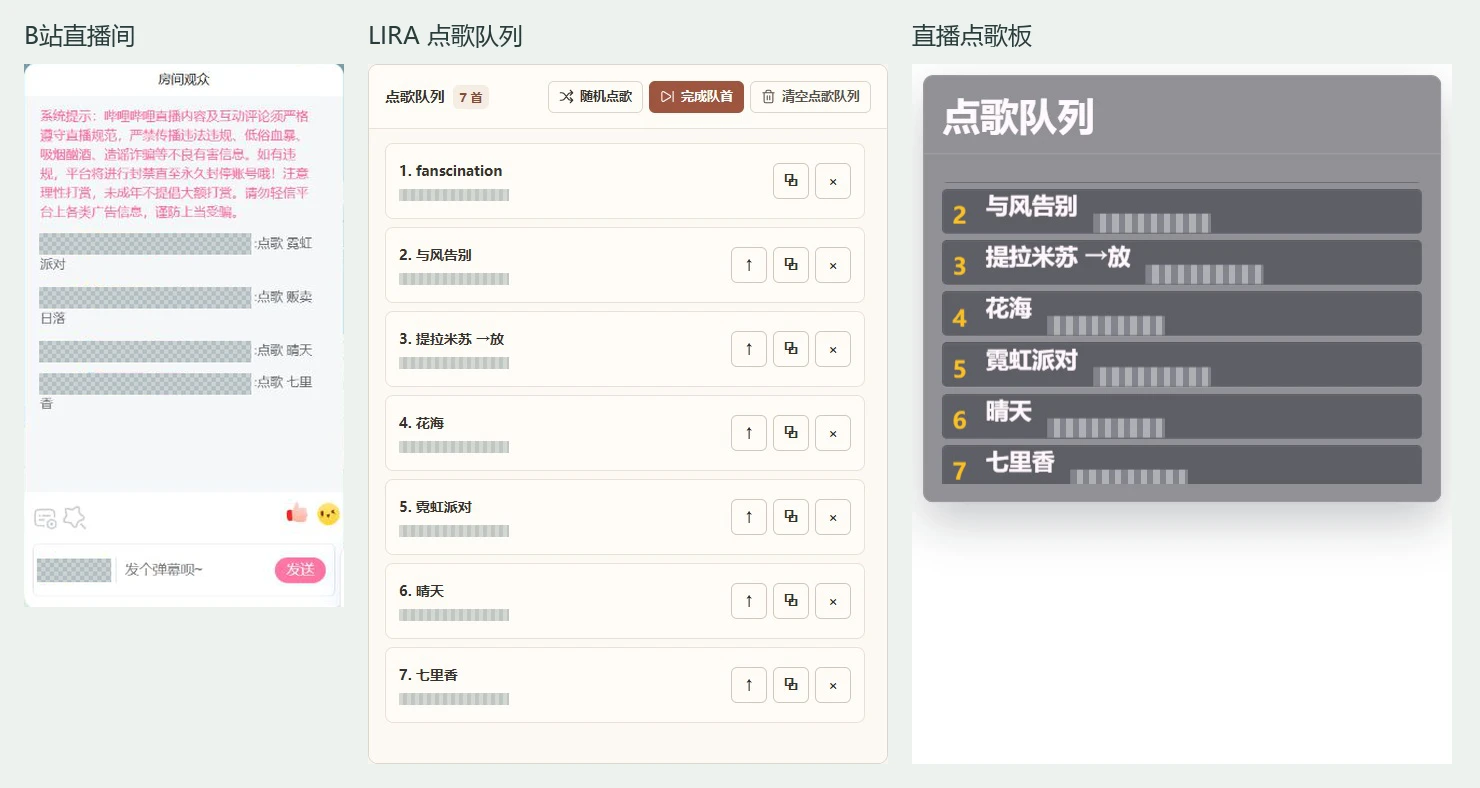Send the danmaku with 发送
The image size is (1480, 788).
coord(300,570)
